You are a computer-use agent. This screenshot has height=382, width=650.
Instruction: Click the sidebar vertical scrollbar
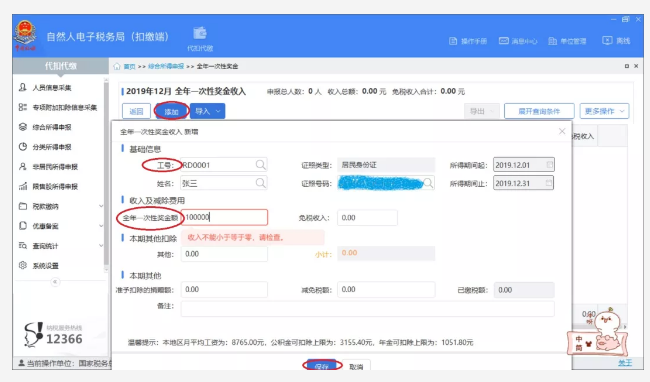(106, 174)
